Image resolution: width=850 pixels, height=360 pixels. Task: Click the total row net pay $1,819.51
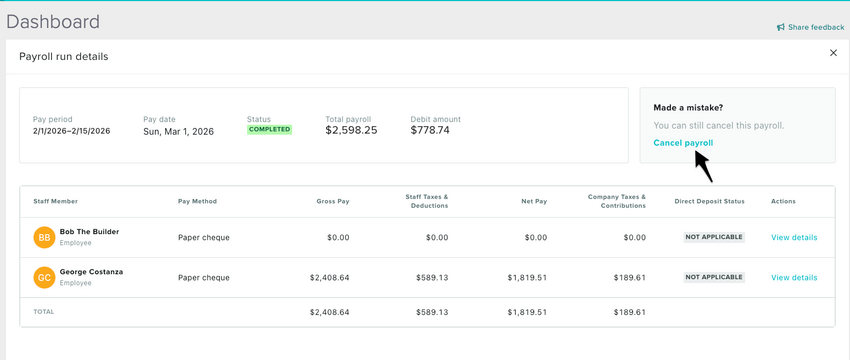[527, 312]
